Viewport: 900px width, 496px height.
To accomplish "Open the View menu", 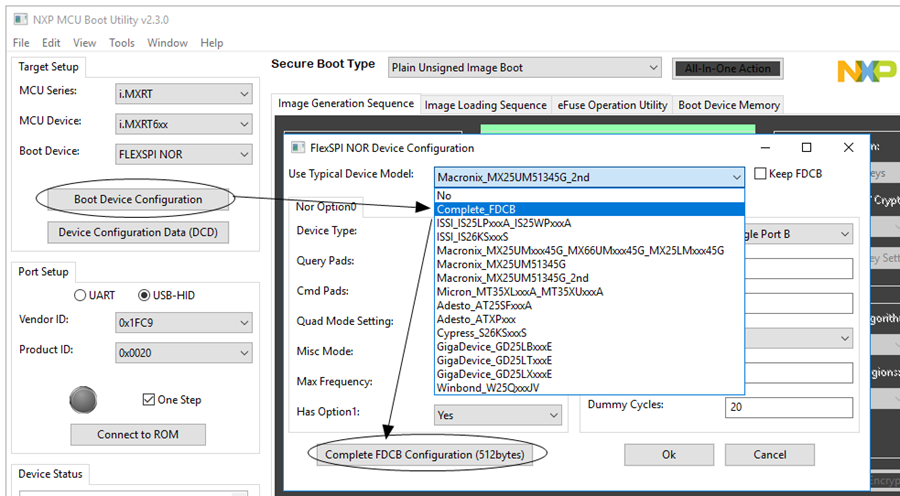I will coord(84,43).
